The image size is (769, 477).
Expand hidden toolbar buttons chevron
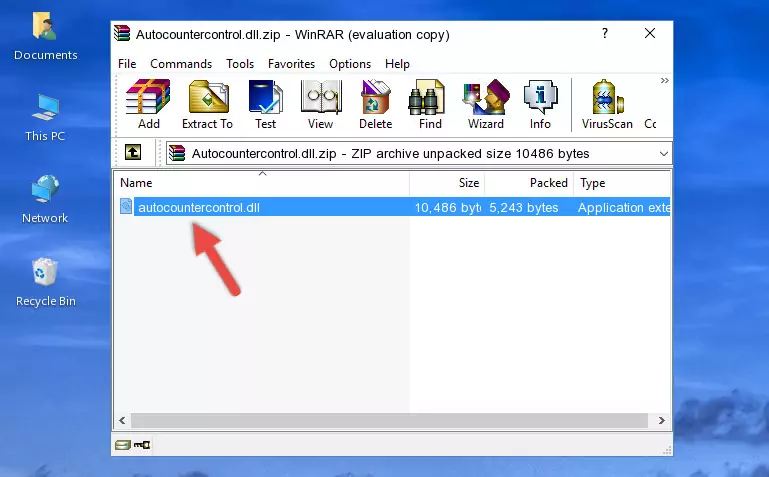665,80
